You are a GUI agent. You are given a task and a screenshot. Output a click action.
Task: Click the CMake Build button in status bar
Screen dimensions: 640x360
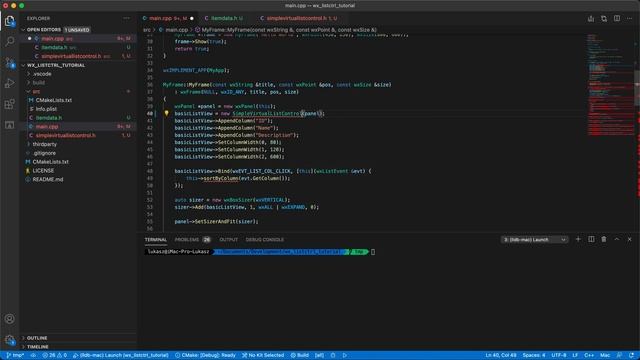(x=300, y=355)
